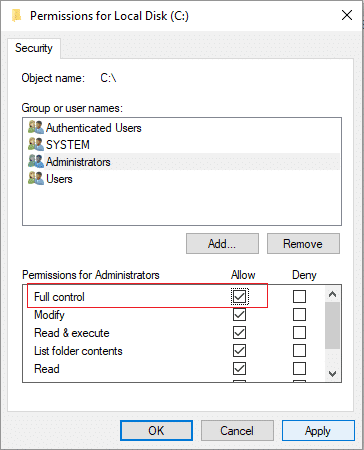Viewport: 364px width, 450px height.
Task: Toggle Allow checkbox for Read
Action: (239, 368)
